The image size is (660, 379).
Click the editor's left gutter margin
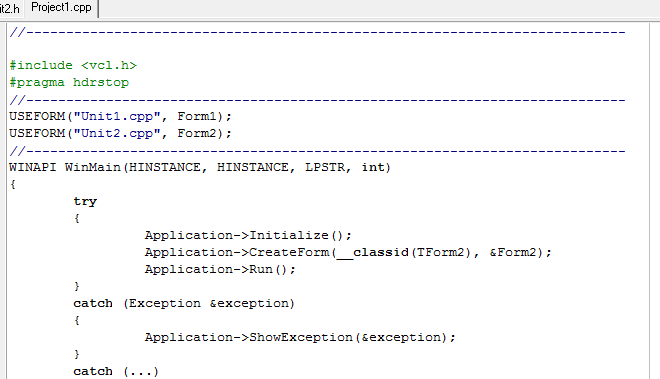(x=4, y=201)
